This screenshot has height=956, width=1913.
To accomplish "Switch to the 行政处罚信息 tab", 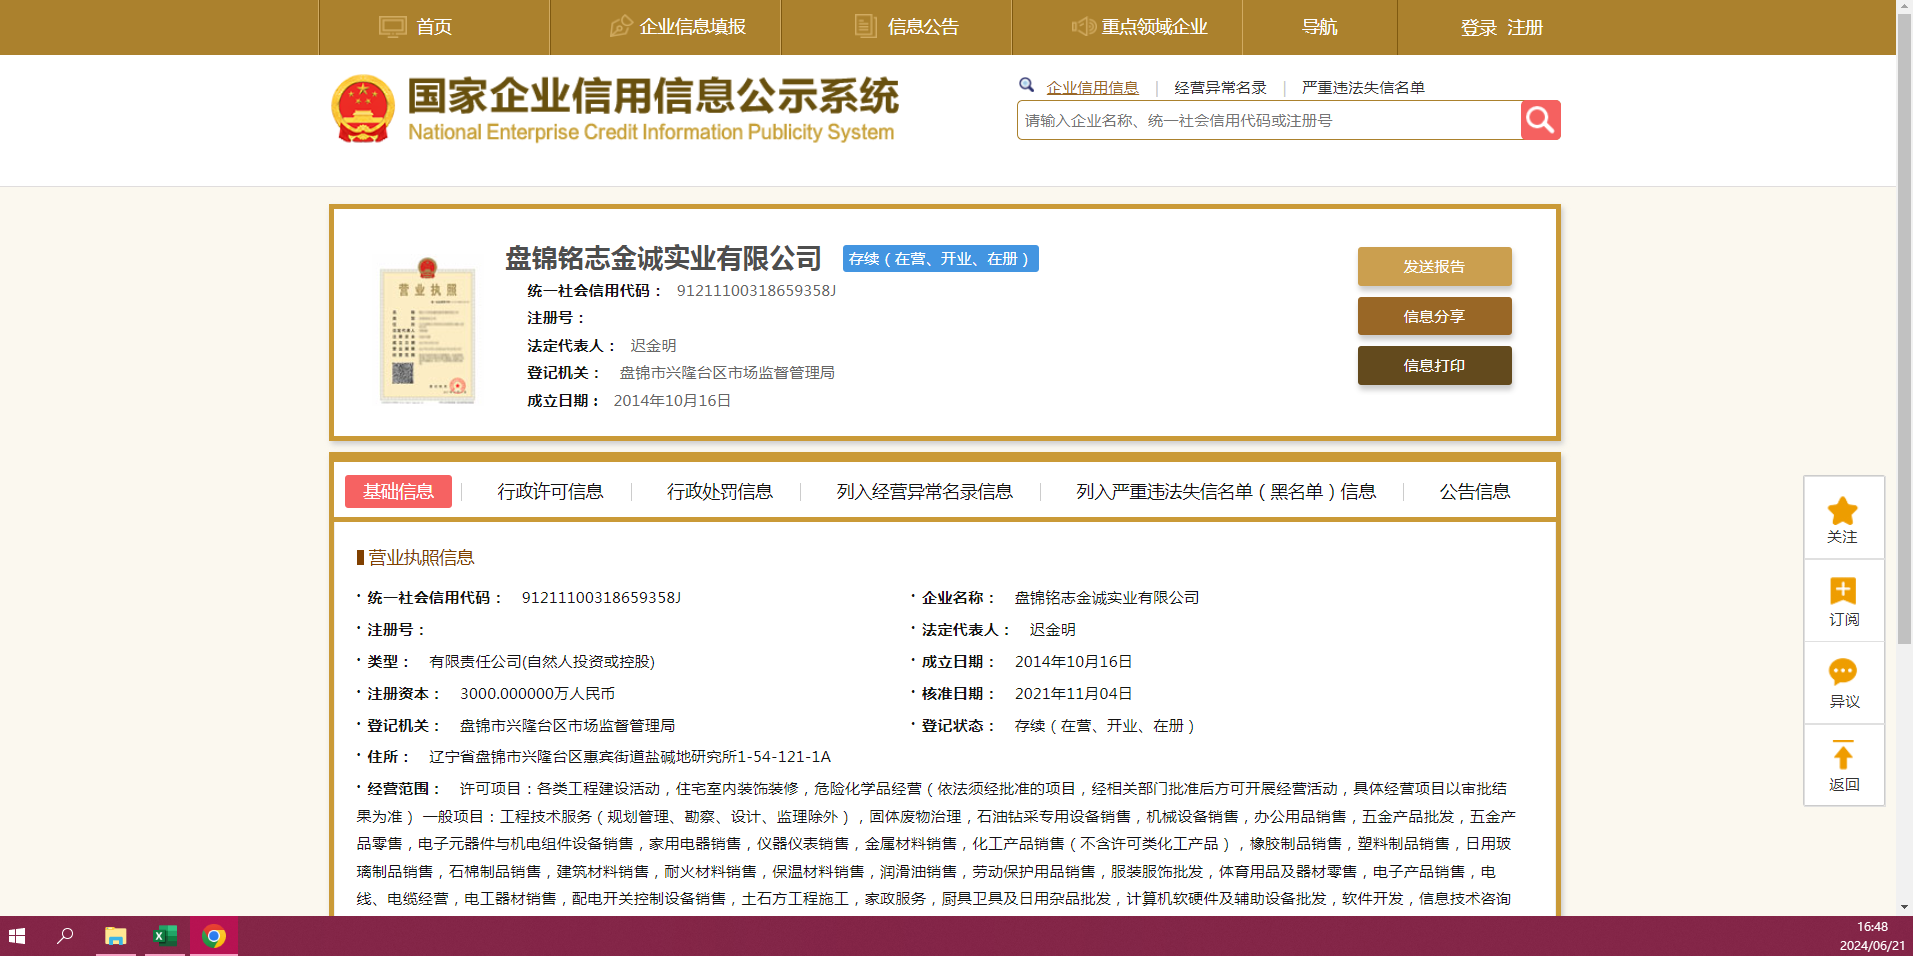I will [x=719, y=491].
